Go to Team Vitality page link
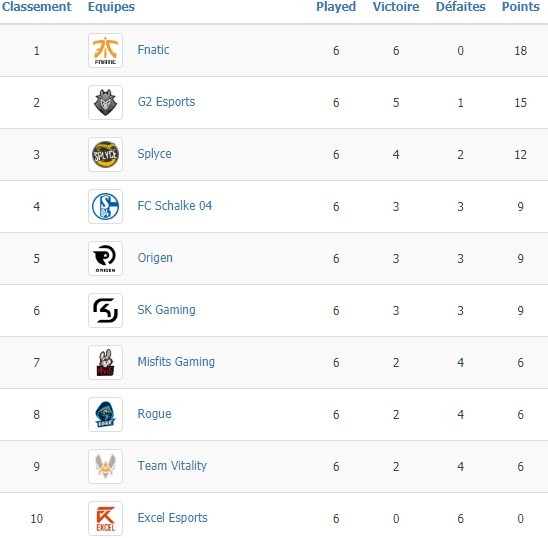548x538 pixels. [172, 466]
